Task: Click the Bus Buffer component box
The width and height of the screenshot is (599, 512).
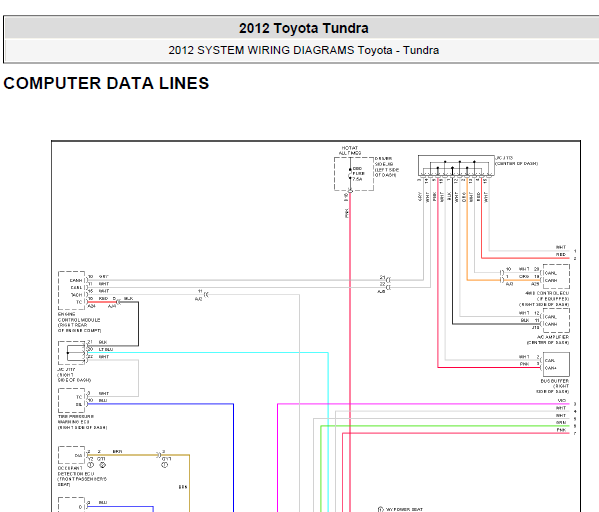Action: click(x=556, y=364)
